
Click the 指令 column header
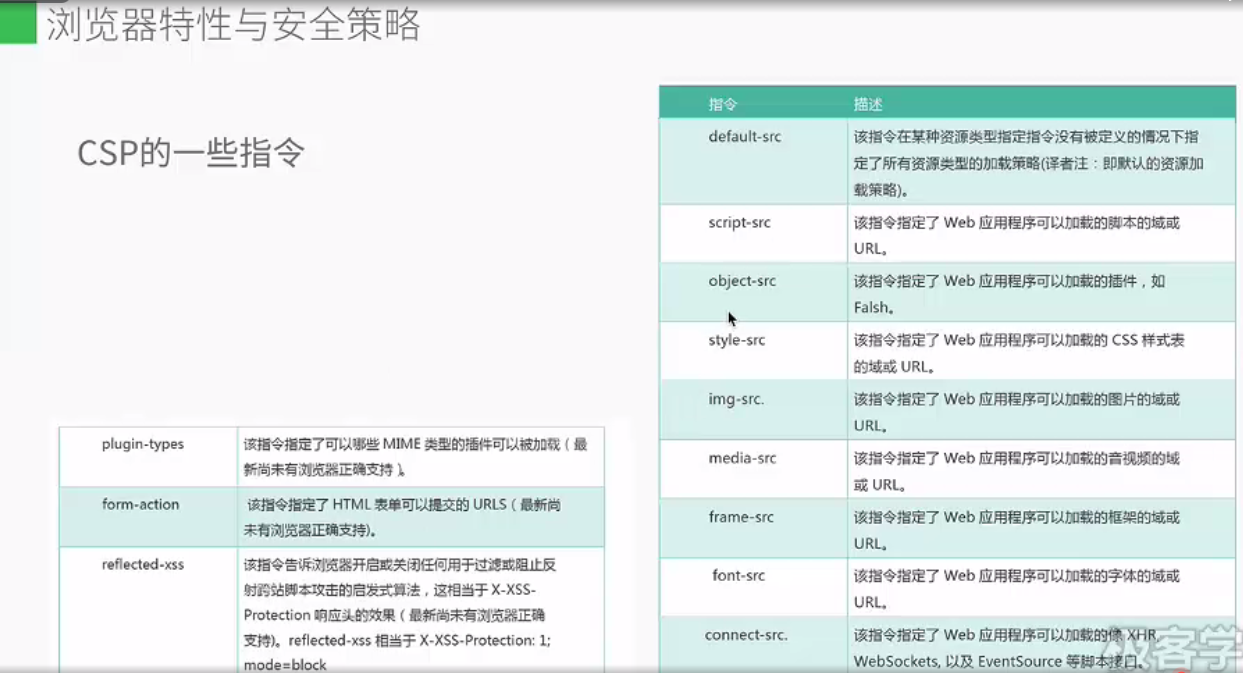(x=723, y=104)
